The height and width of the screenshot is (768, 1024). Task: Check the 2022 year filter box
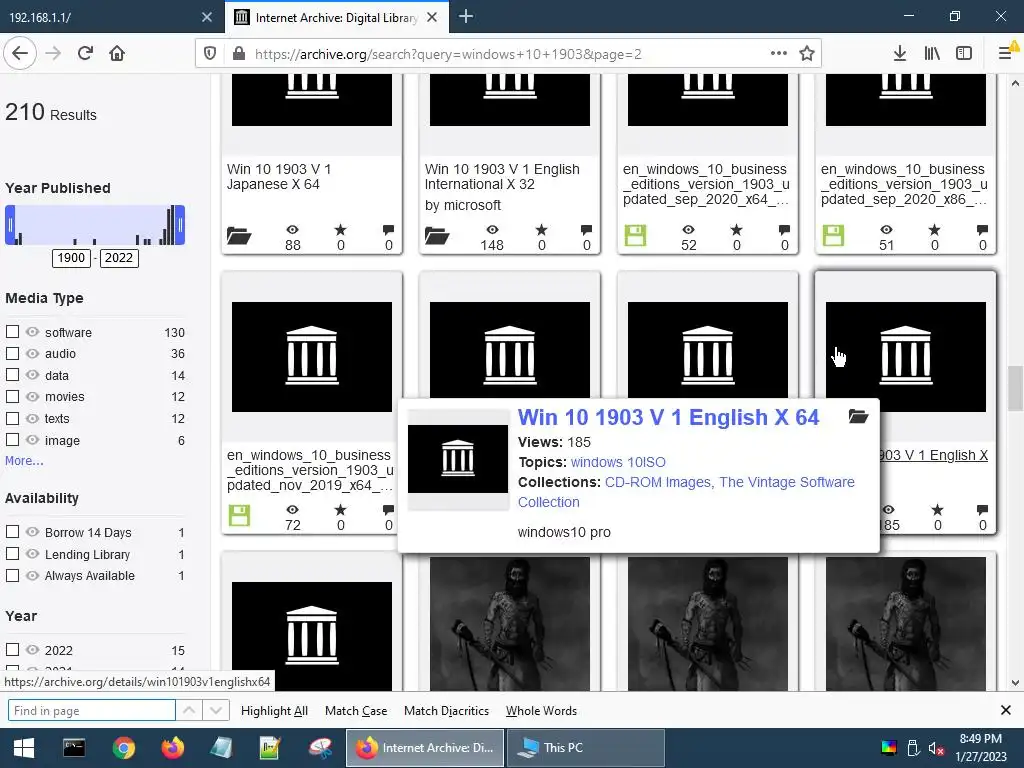click(x=12, y=650)
